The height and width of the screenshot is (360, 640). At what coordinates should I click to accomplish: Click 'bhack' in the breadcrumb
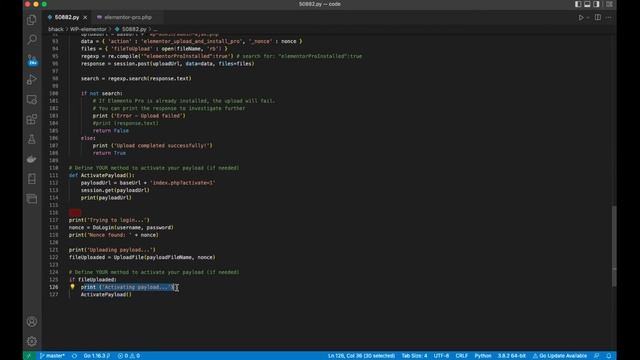(56, 29)
